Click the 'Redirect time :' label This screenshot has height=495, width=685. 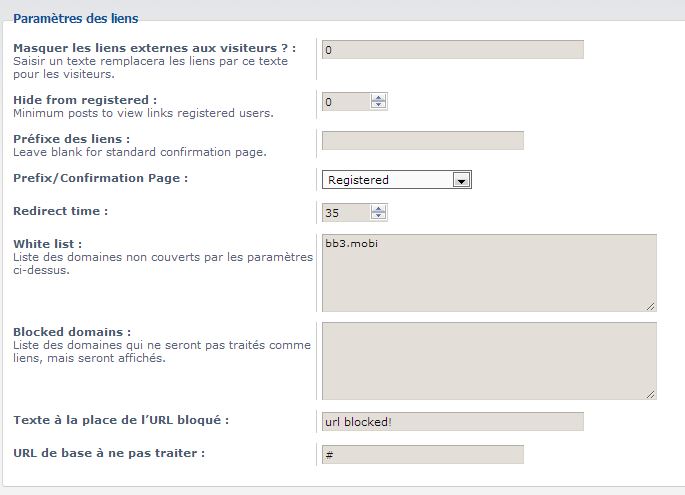coord(60,211)
